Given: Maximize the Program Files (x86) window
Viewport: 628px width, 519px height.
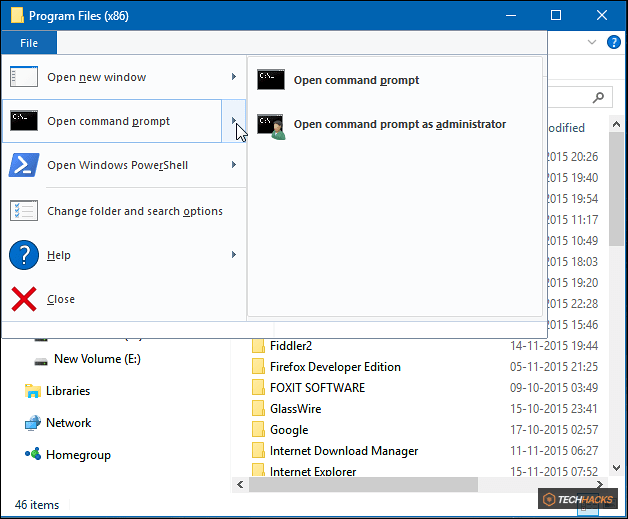Looking at the screenshot, I should pos(556,16).
